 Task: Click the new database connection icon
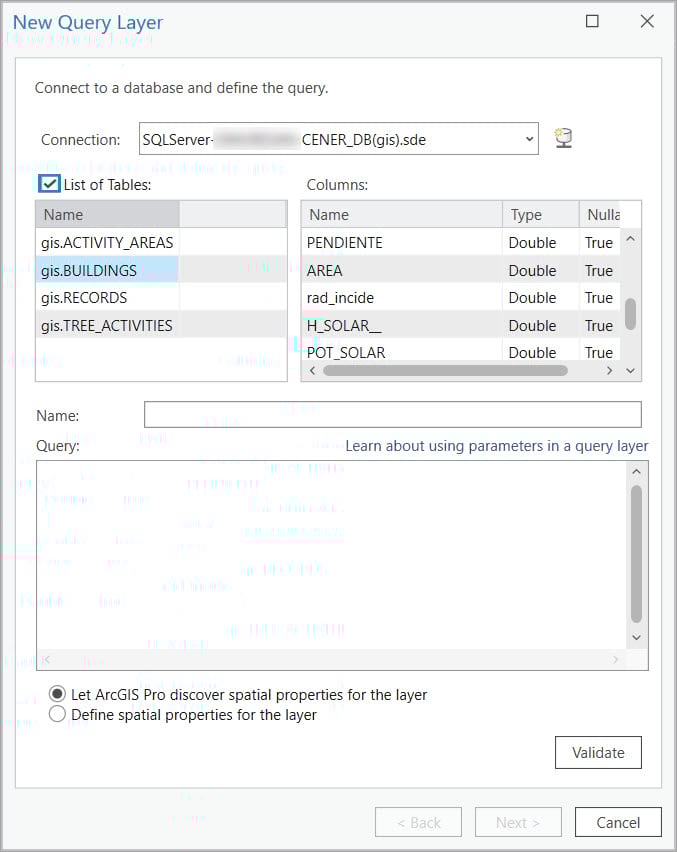point(563,138)
